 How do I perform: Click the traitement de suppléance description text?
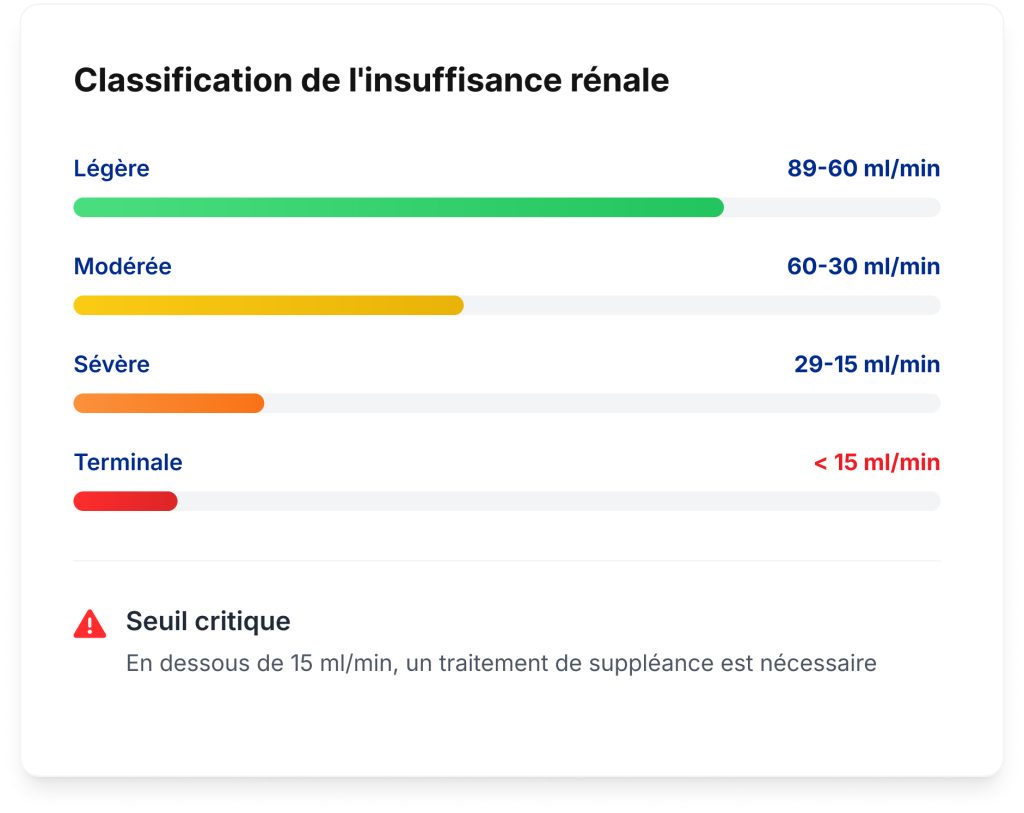tap(501, 663)
